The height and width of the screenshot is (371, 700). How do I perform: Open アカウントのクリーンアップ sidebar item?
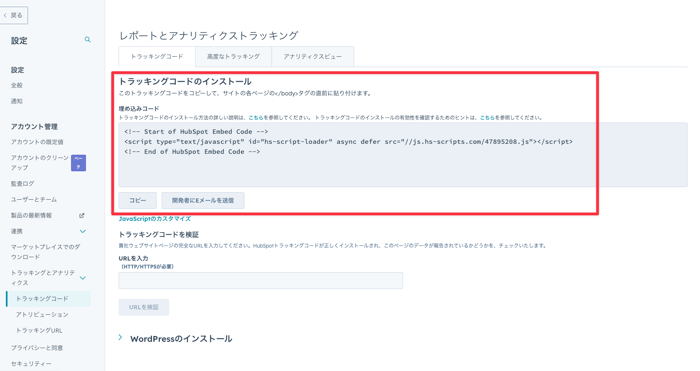[40, 163]
